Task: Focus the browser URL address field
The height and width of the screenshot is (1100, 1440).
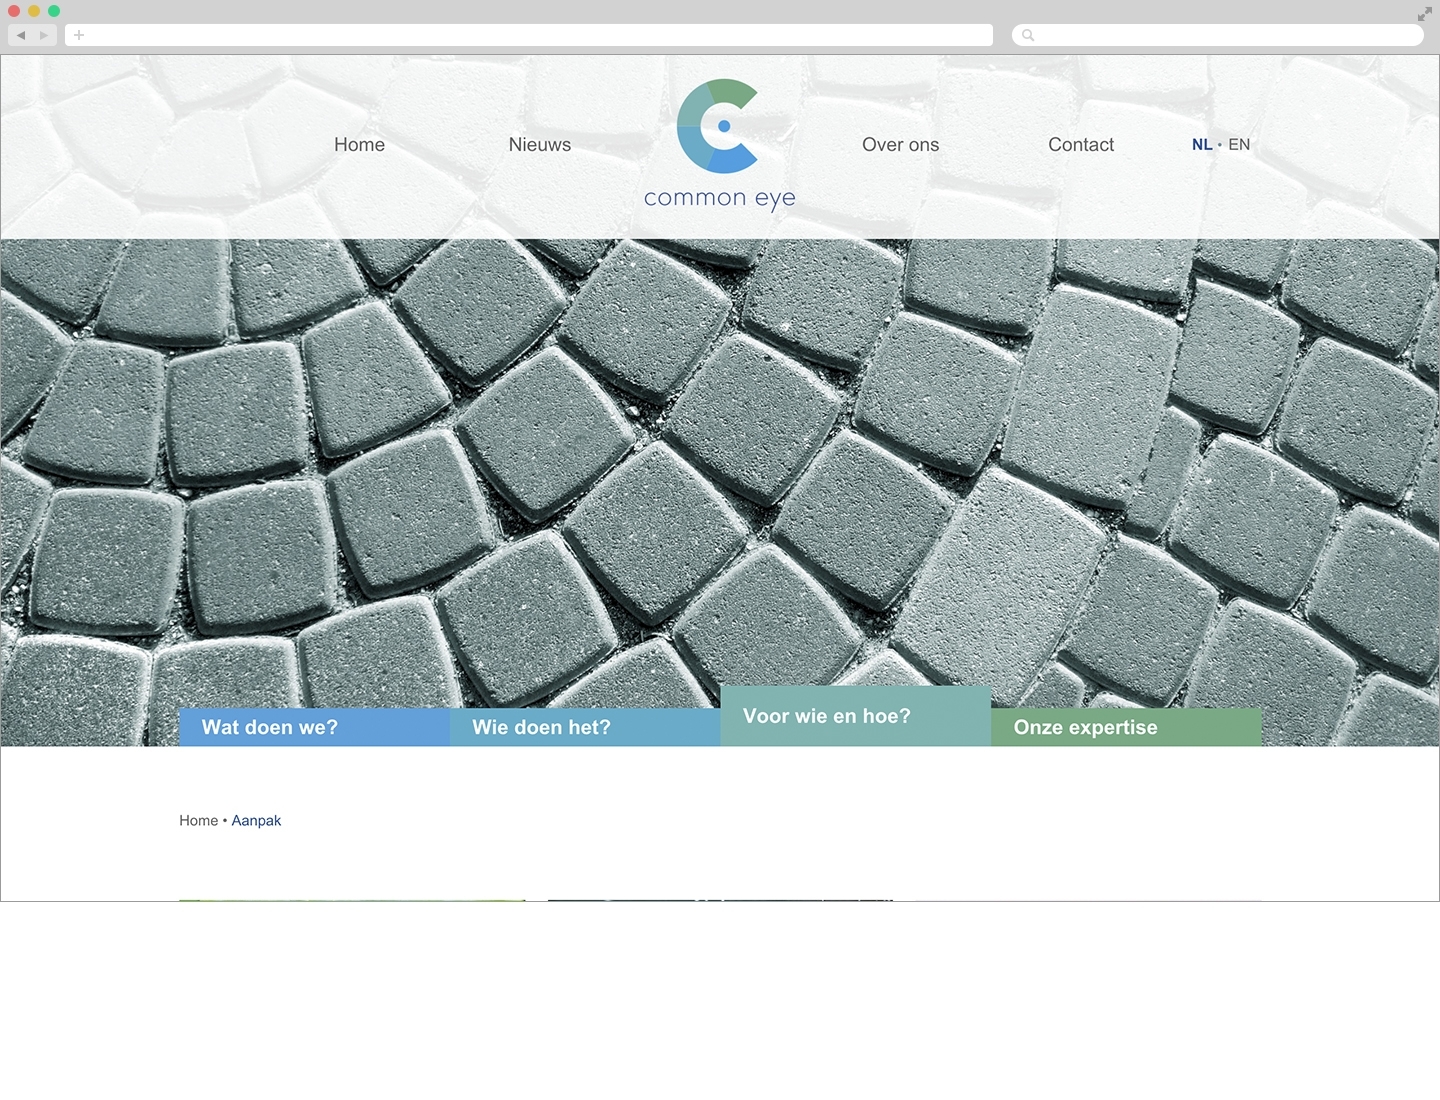Action: (x=530, y=35)
